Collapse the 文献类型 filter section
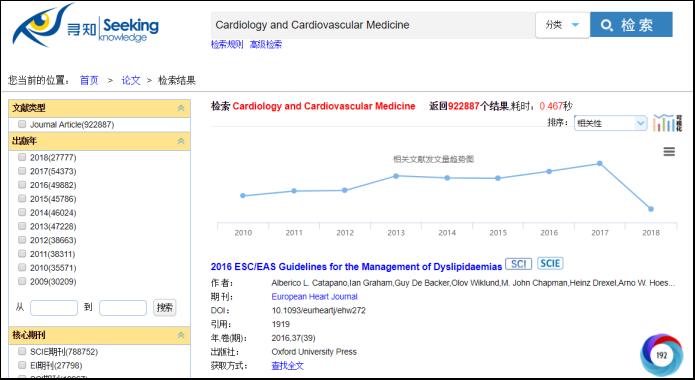 pyautogui.click(x=180, y=108)
